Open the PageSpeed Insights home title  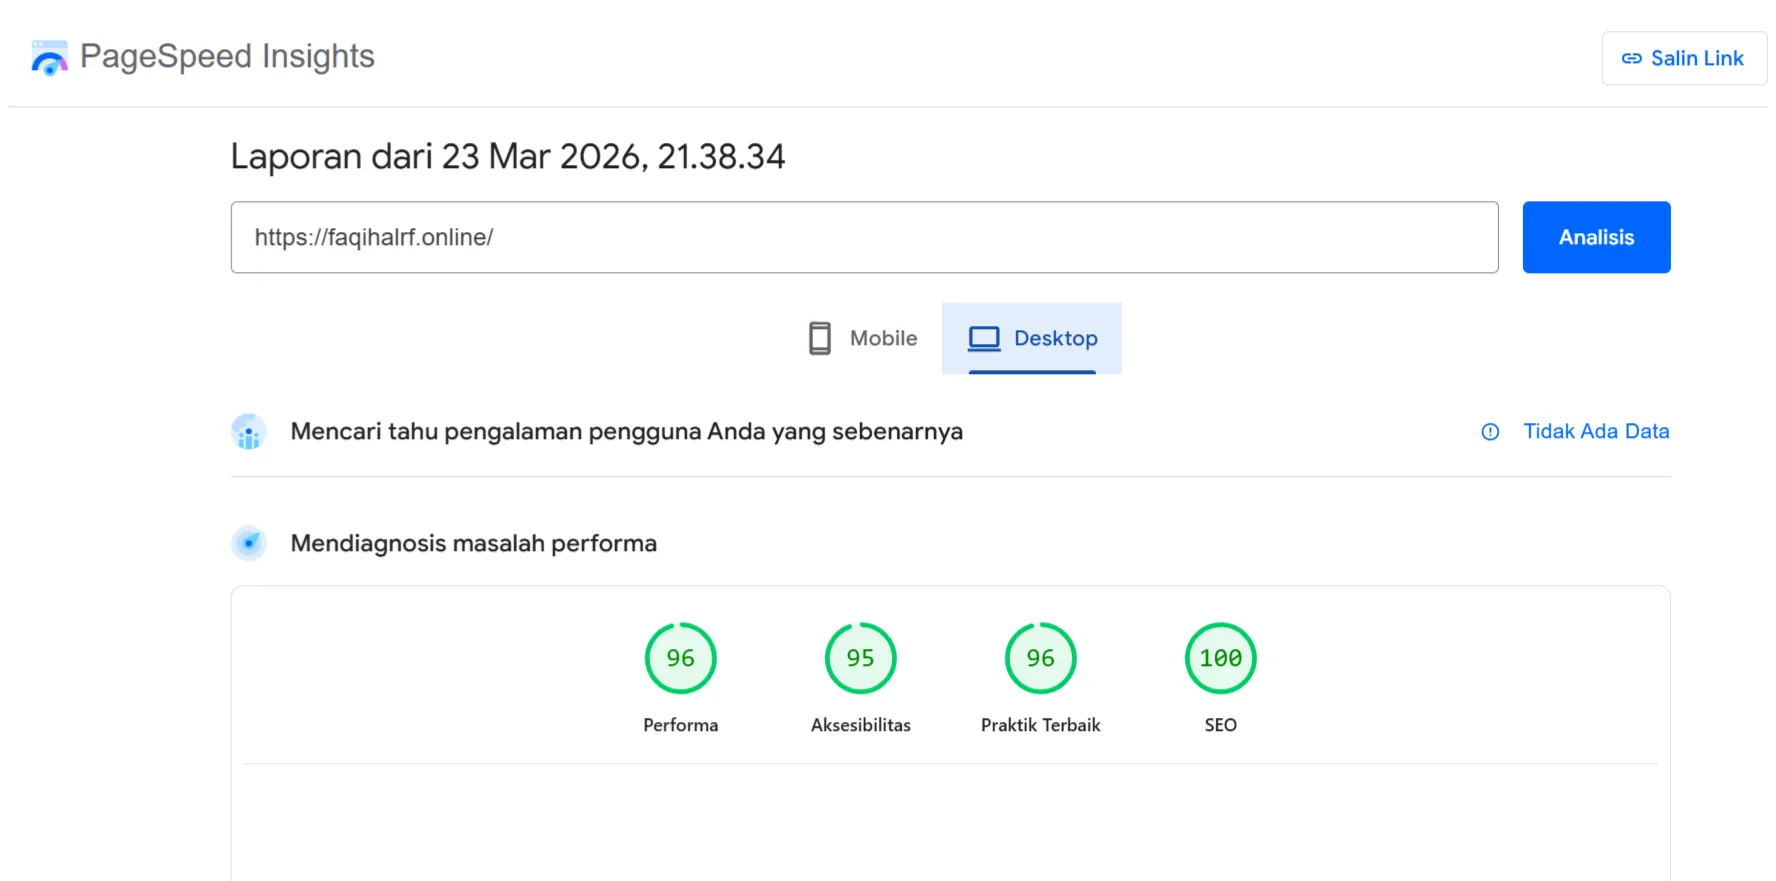(x=227, y=56)
